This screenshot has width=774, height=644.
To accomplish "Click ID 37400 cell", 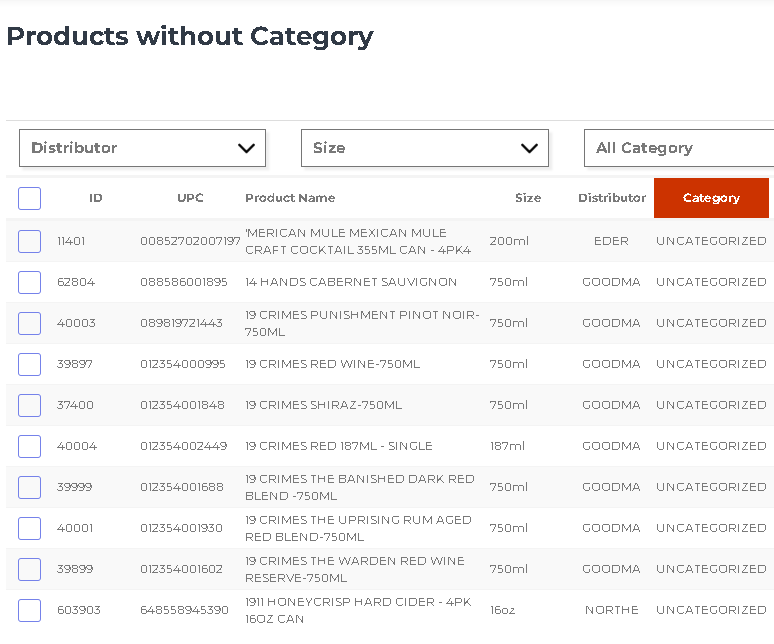I will (75, 405).
